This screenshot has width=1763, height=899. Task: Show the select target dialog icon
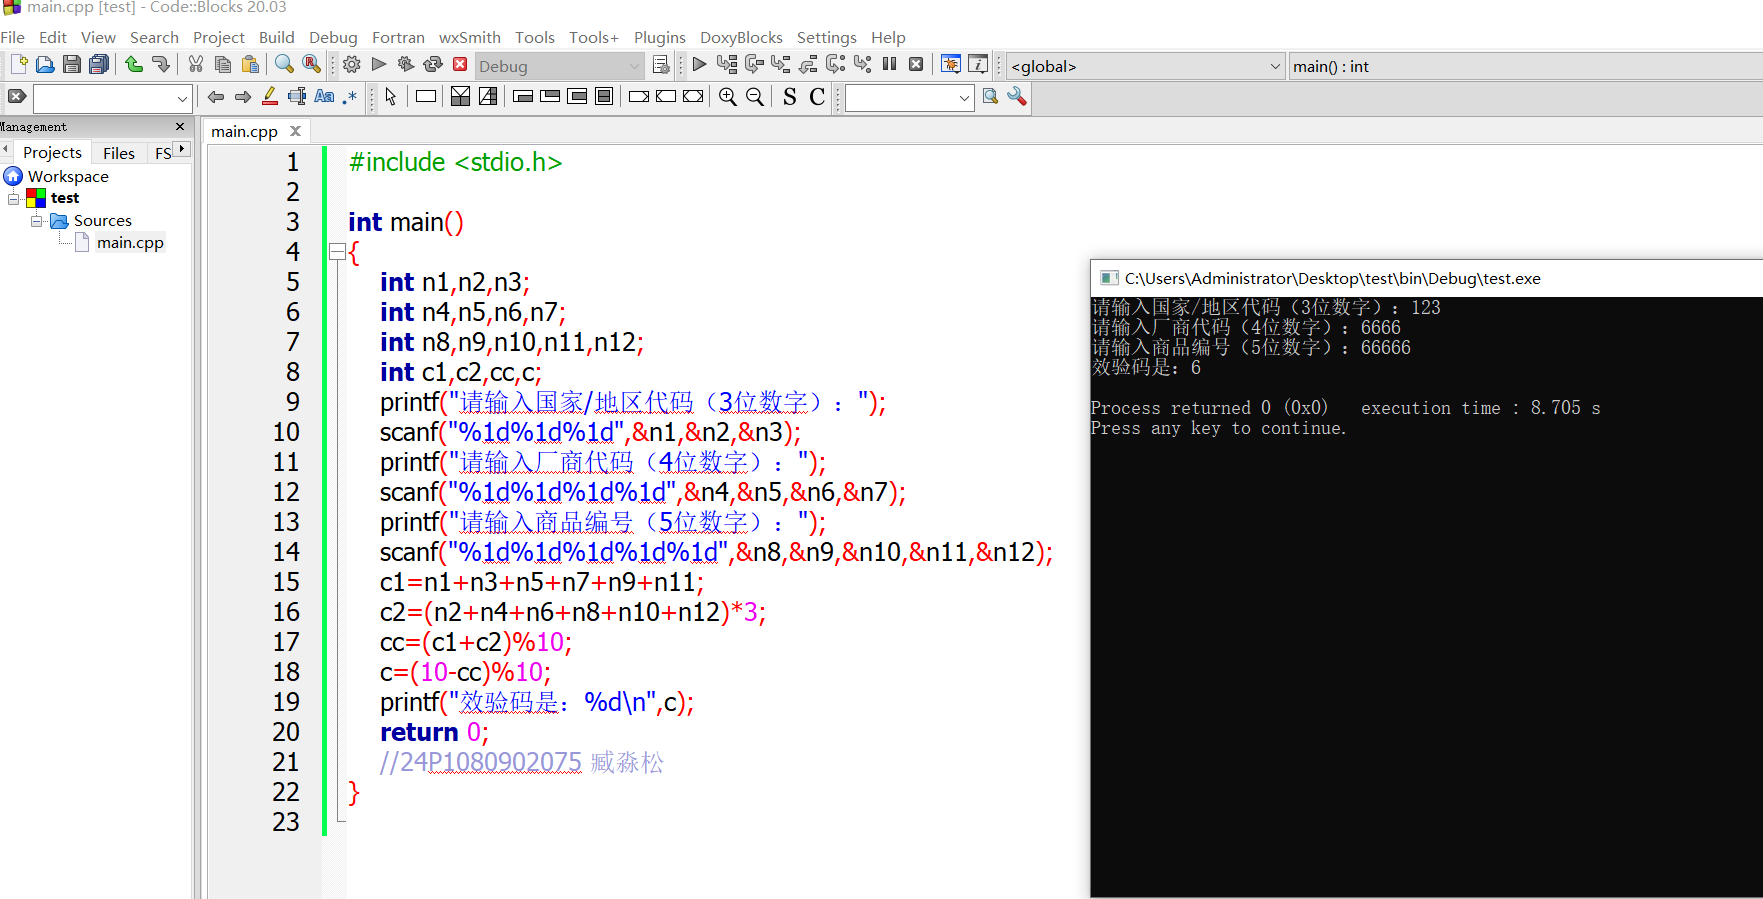click(661, 65)
